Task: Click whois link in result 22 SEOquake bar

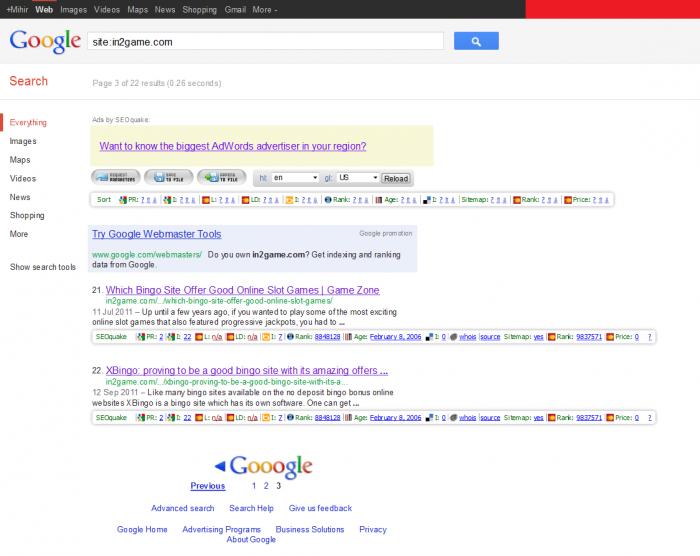Action: click(467, 418)
